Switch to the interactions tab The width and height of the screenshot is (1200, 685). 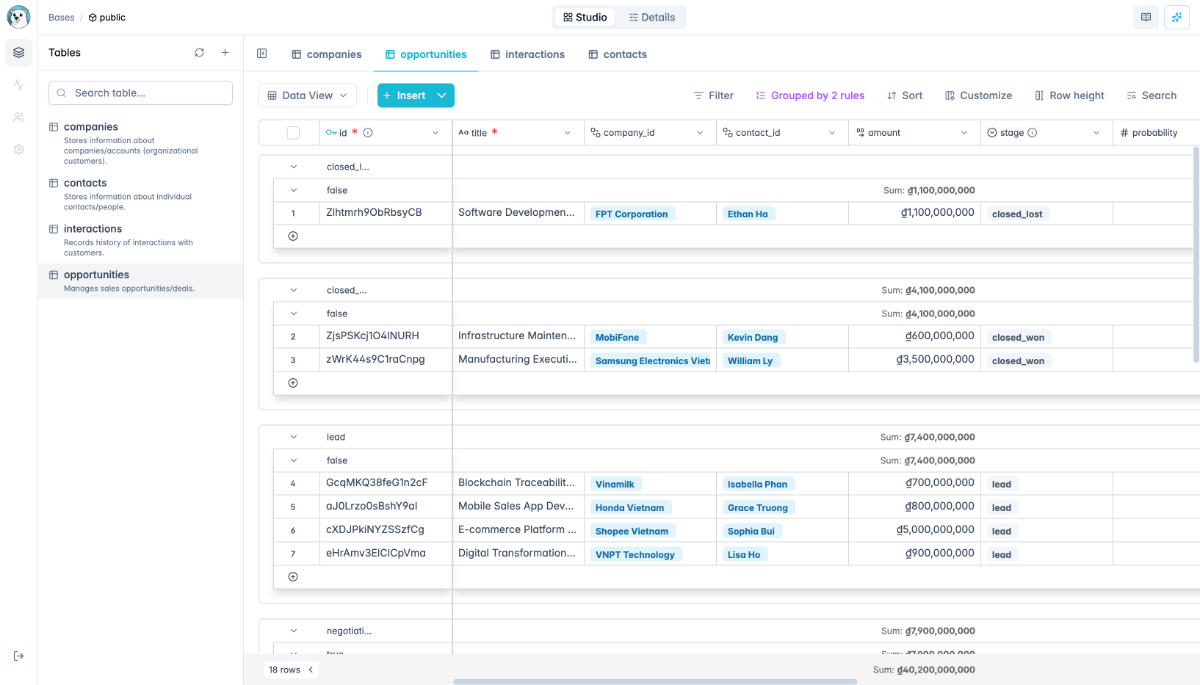(x=527, y=54)
